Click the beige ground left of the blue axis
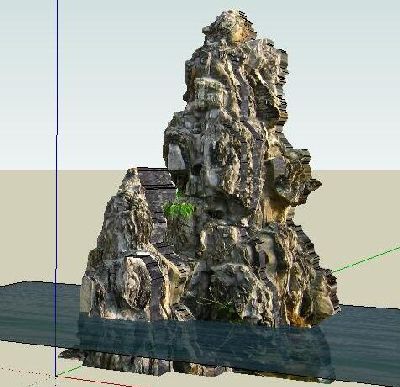The height and width of the screenshot is (387, 400). coord(27,227)
